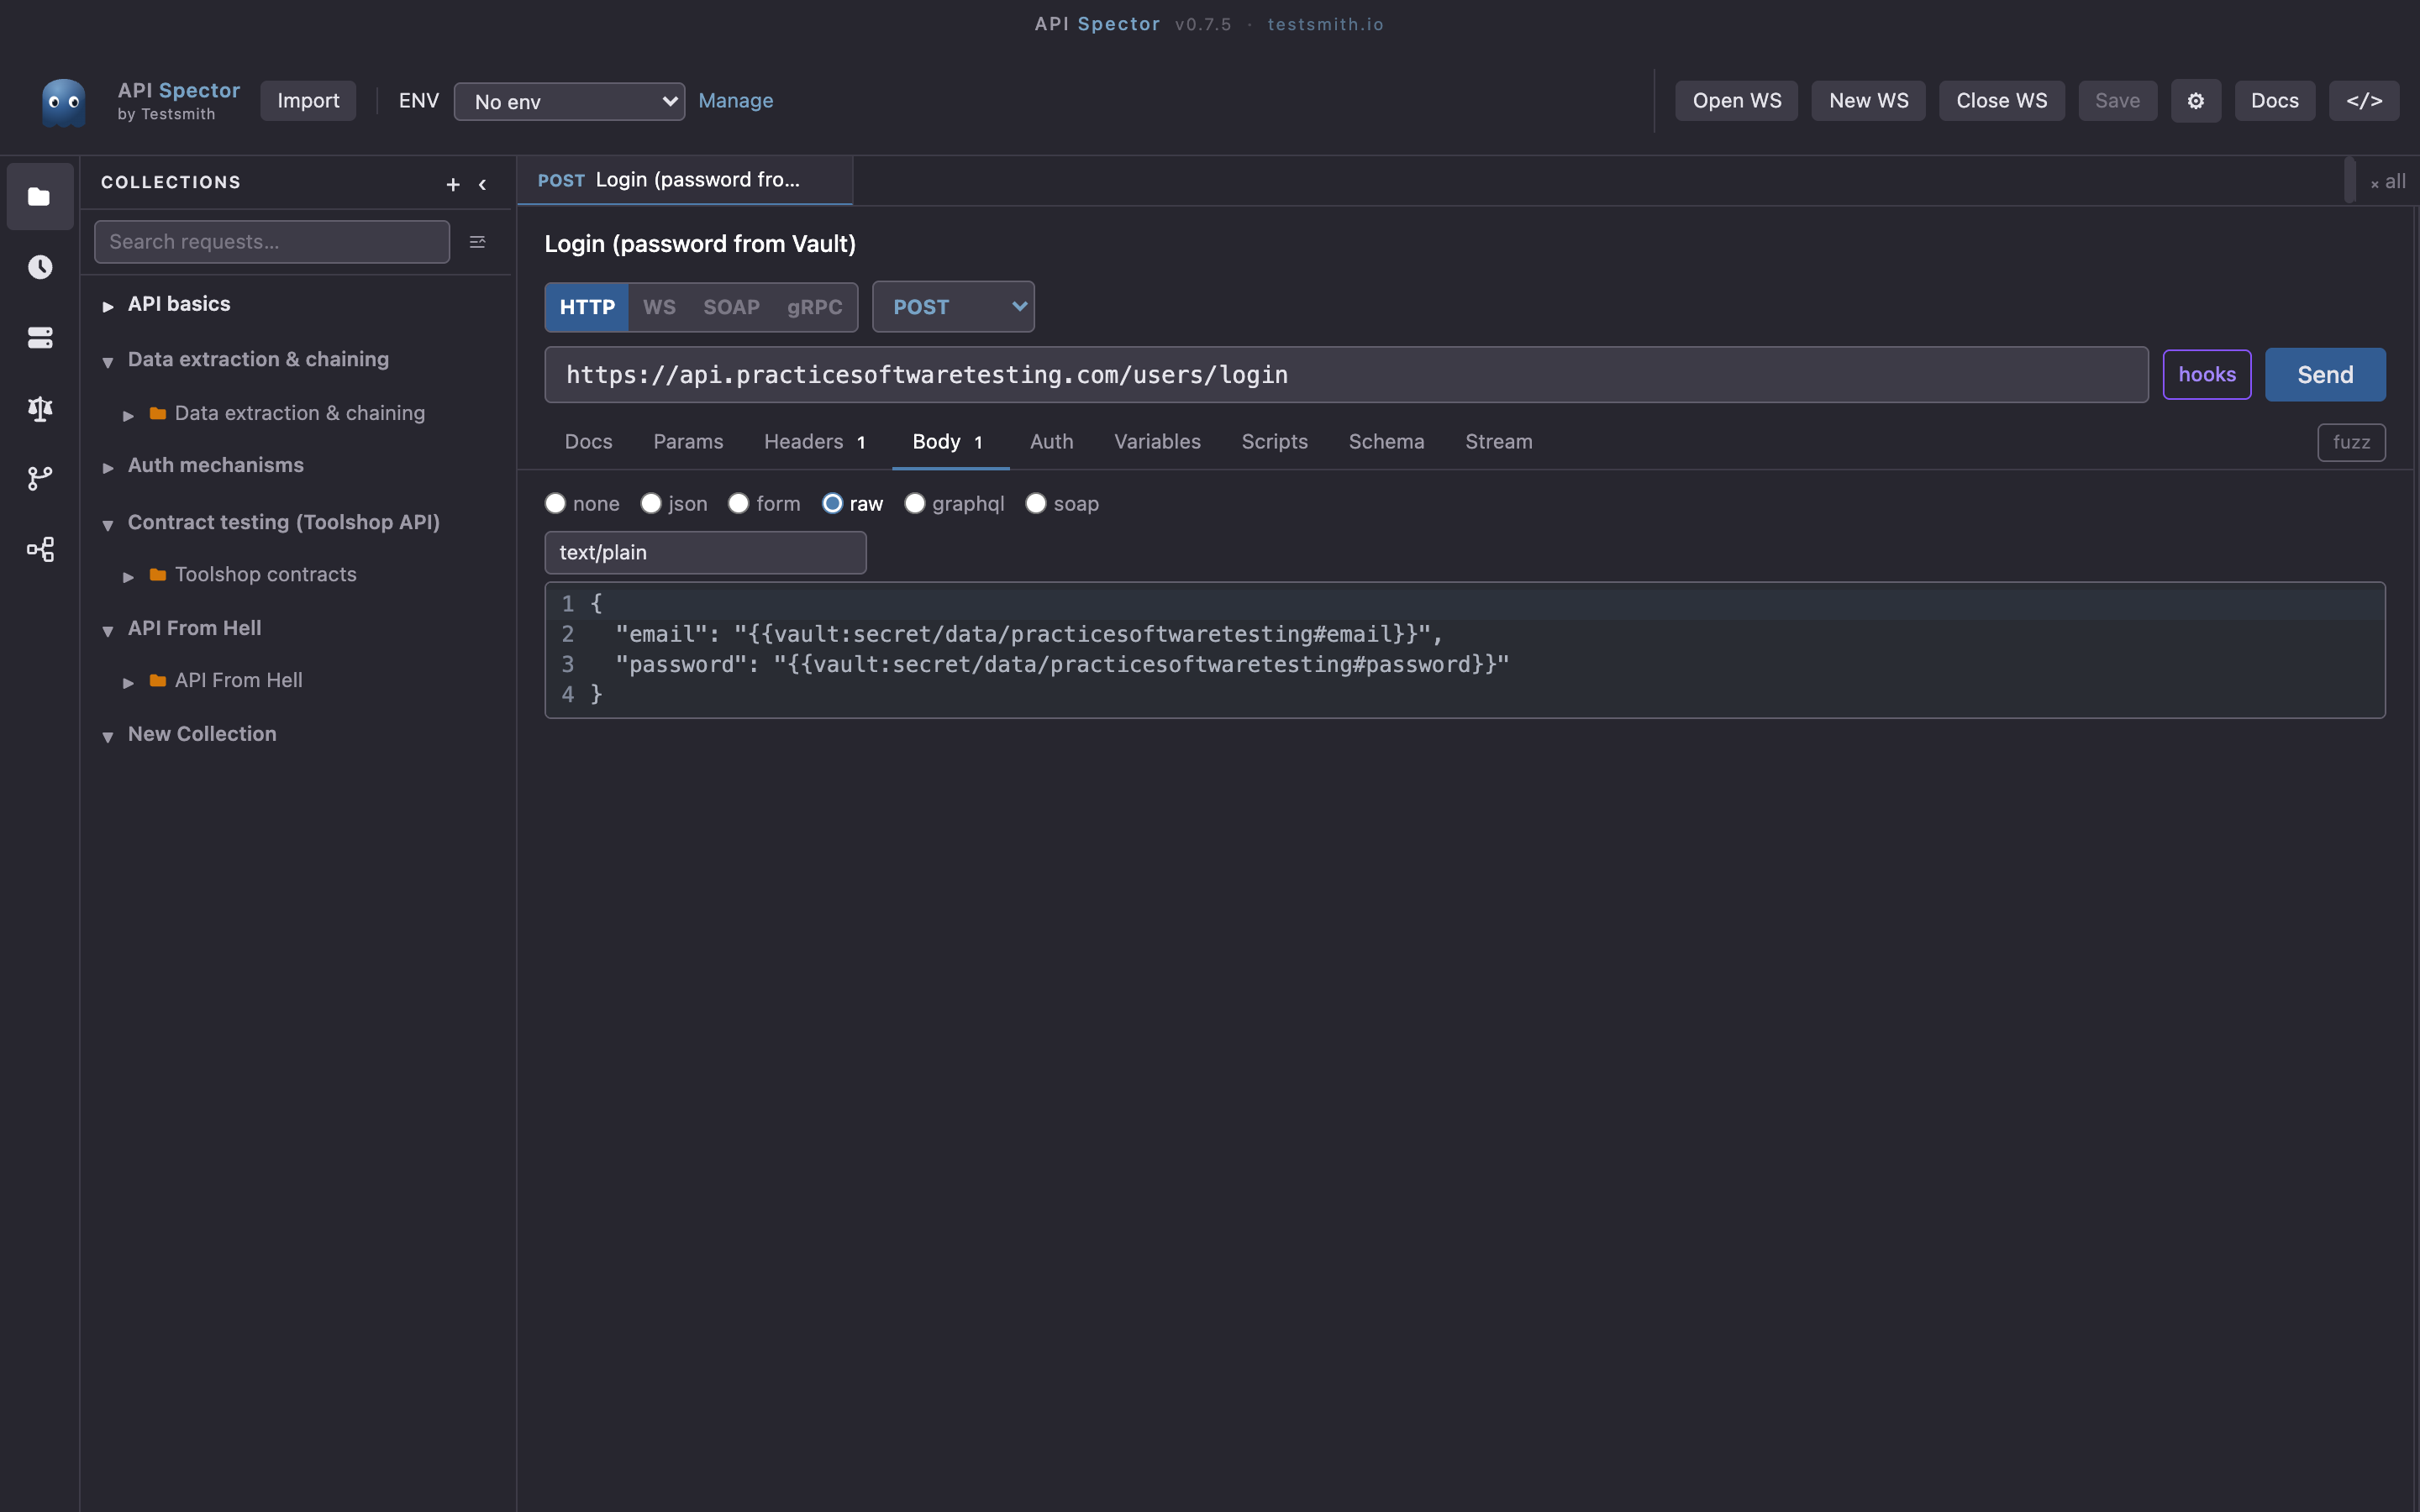Switch protocol to gRPC
This screenshot has width=2420, height=1512.
tap(814, 307)
